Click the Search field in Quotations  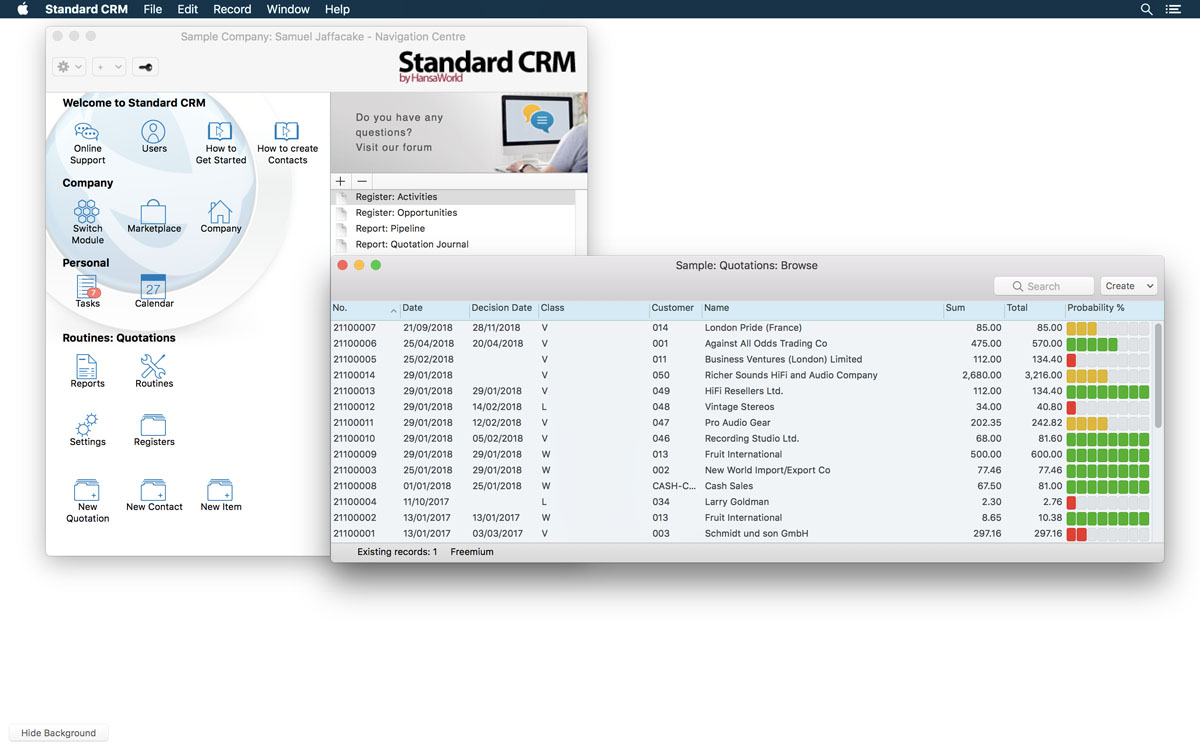click(1044, 286)
